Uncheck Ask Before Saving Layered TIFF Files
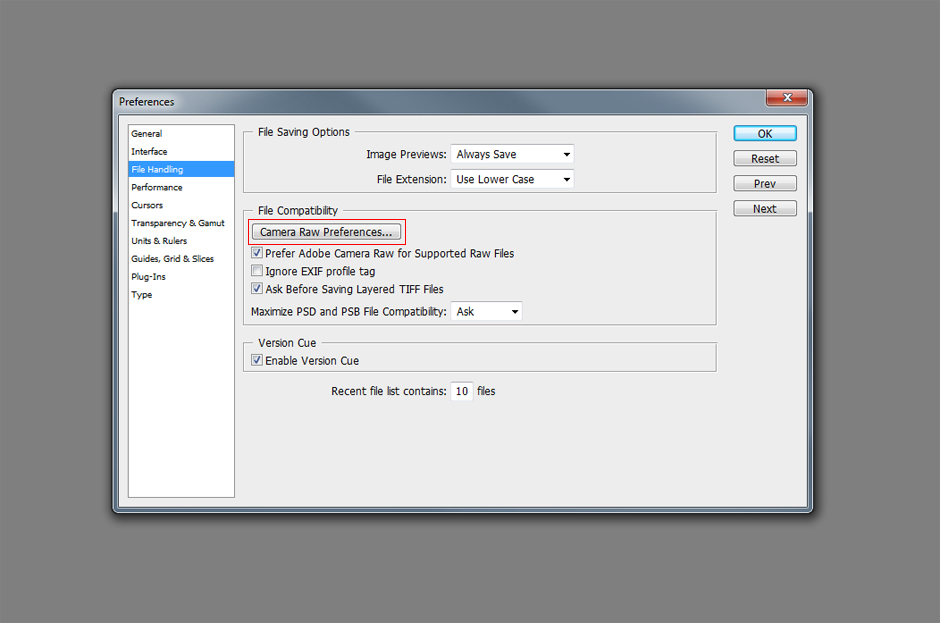The width and height of the screenshot is (940, 623). [x=257, y=288]
